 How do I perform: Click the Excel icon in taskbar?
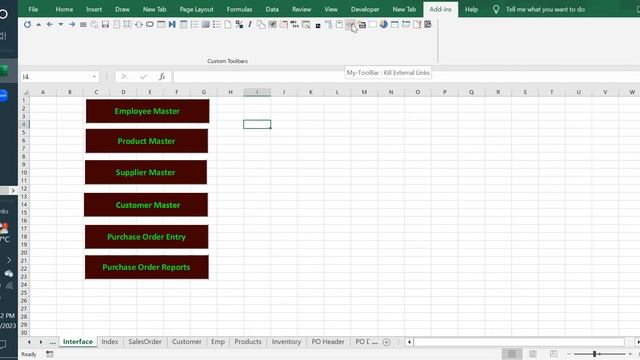click(x=5, y=71)
